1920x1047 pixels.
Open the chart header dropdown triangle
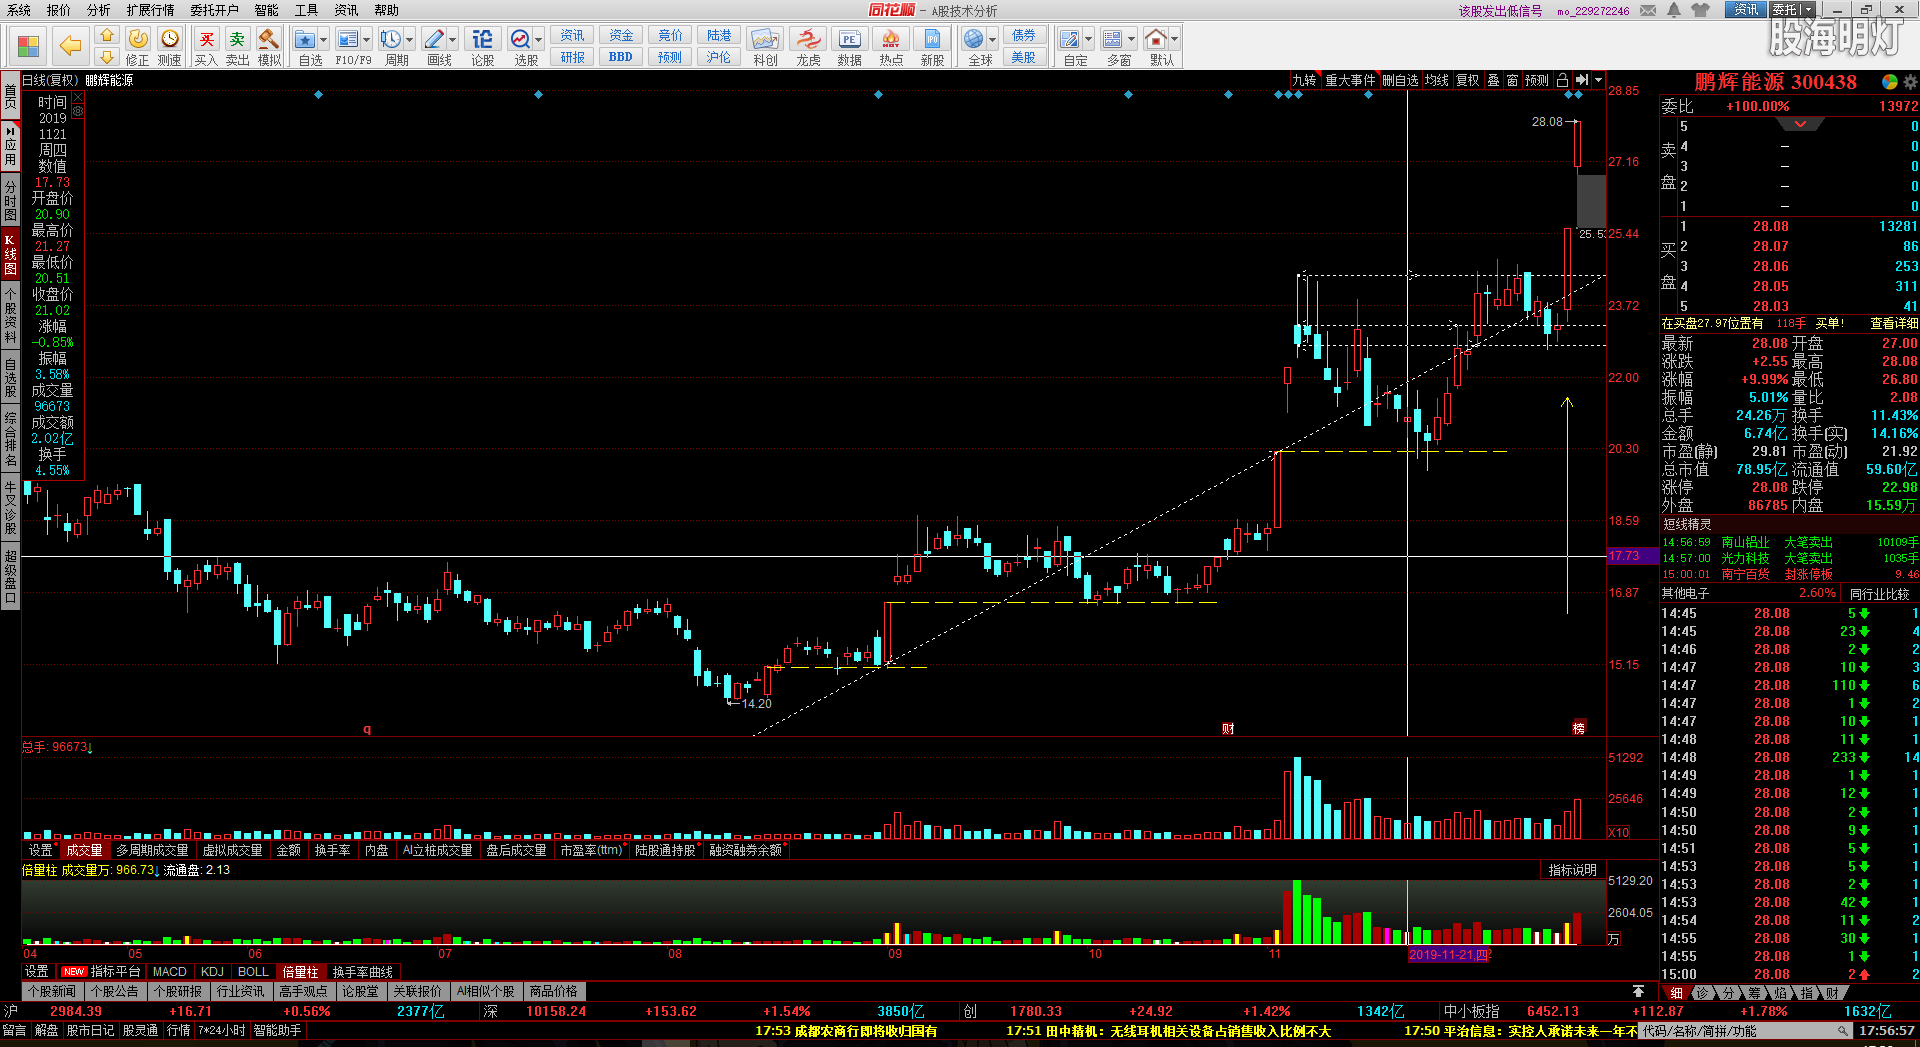[1599, 80]
